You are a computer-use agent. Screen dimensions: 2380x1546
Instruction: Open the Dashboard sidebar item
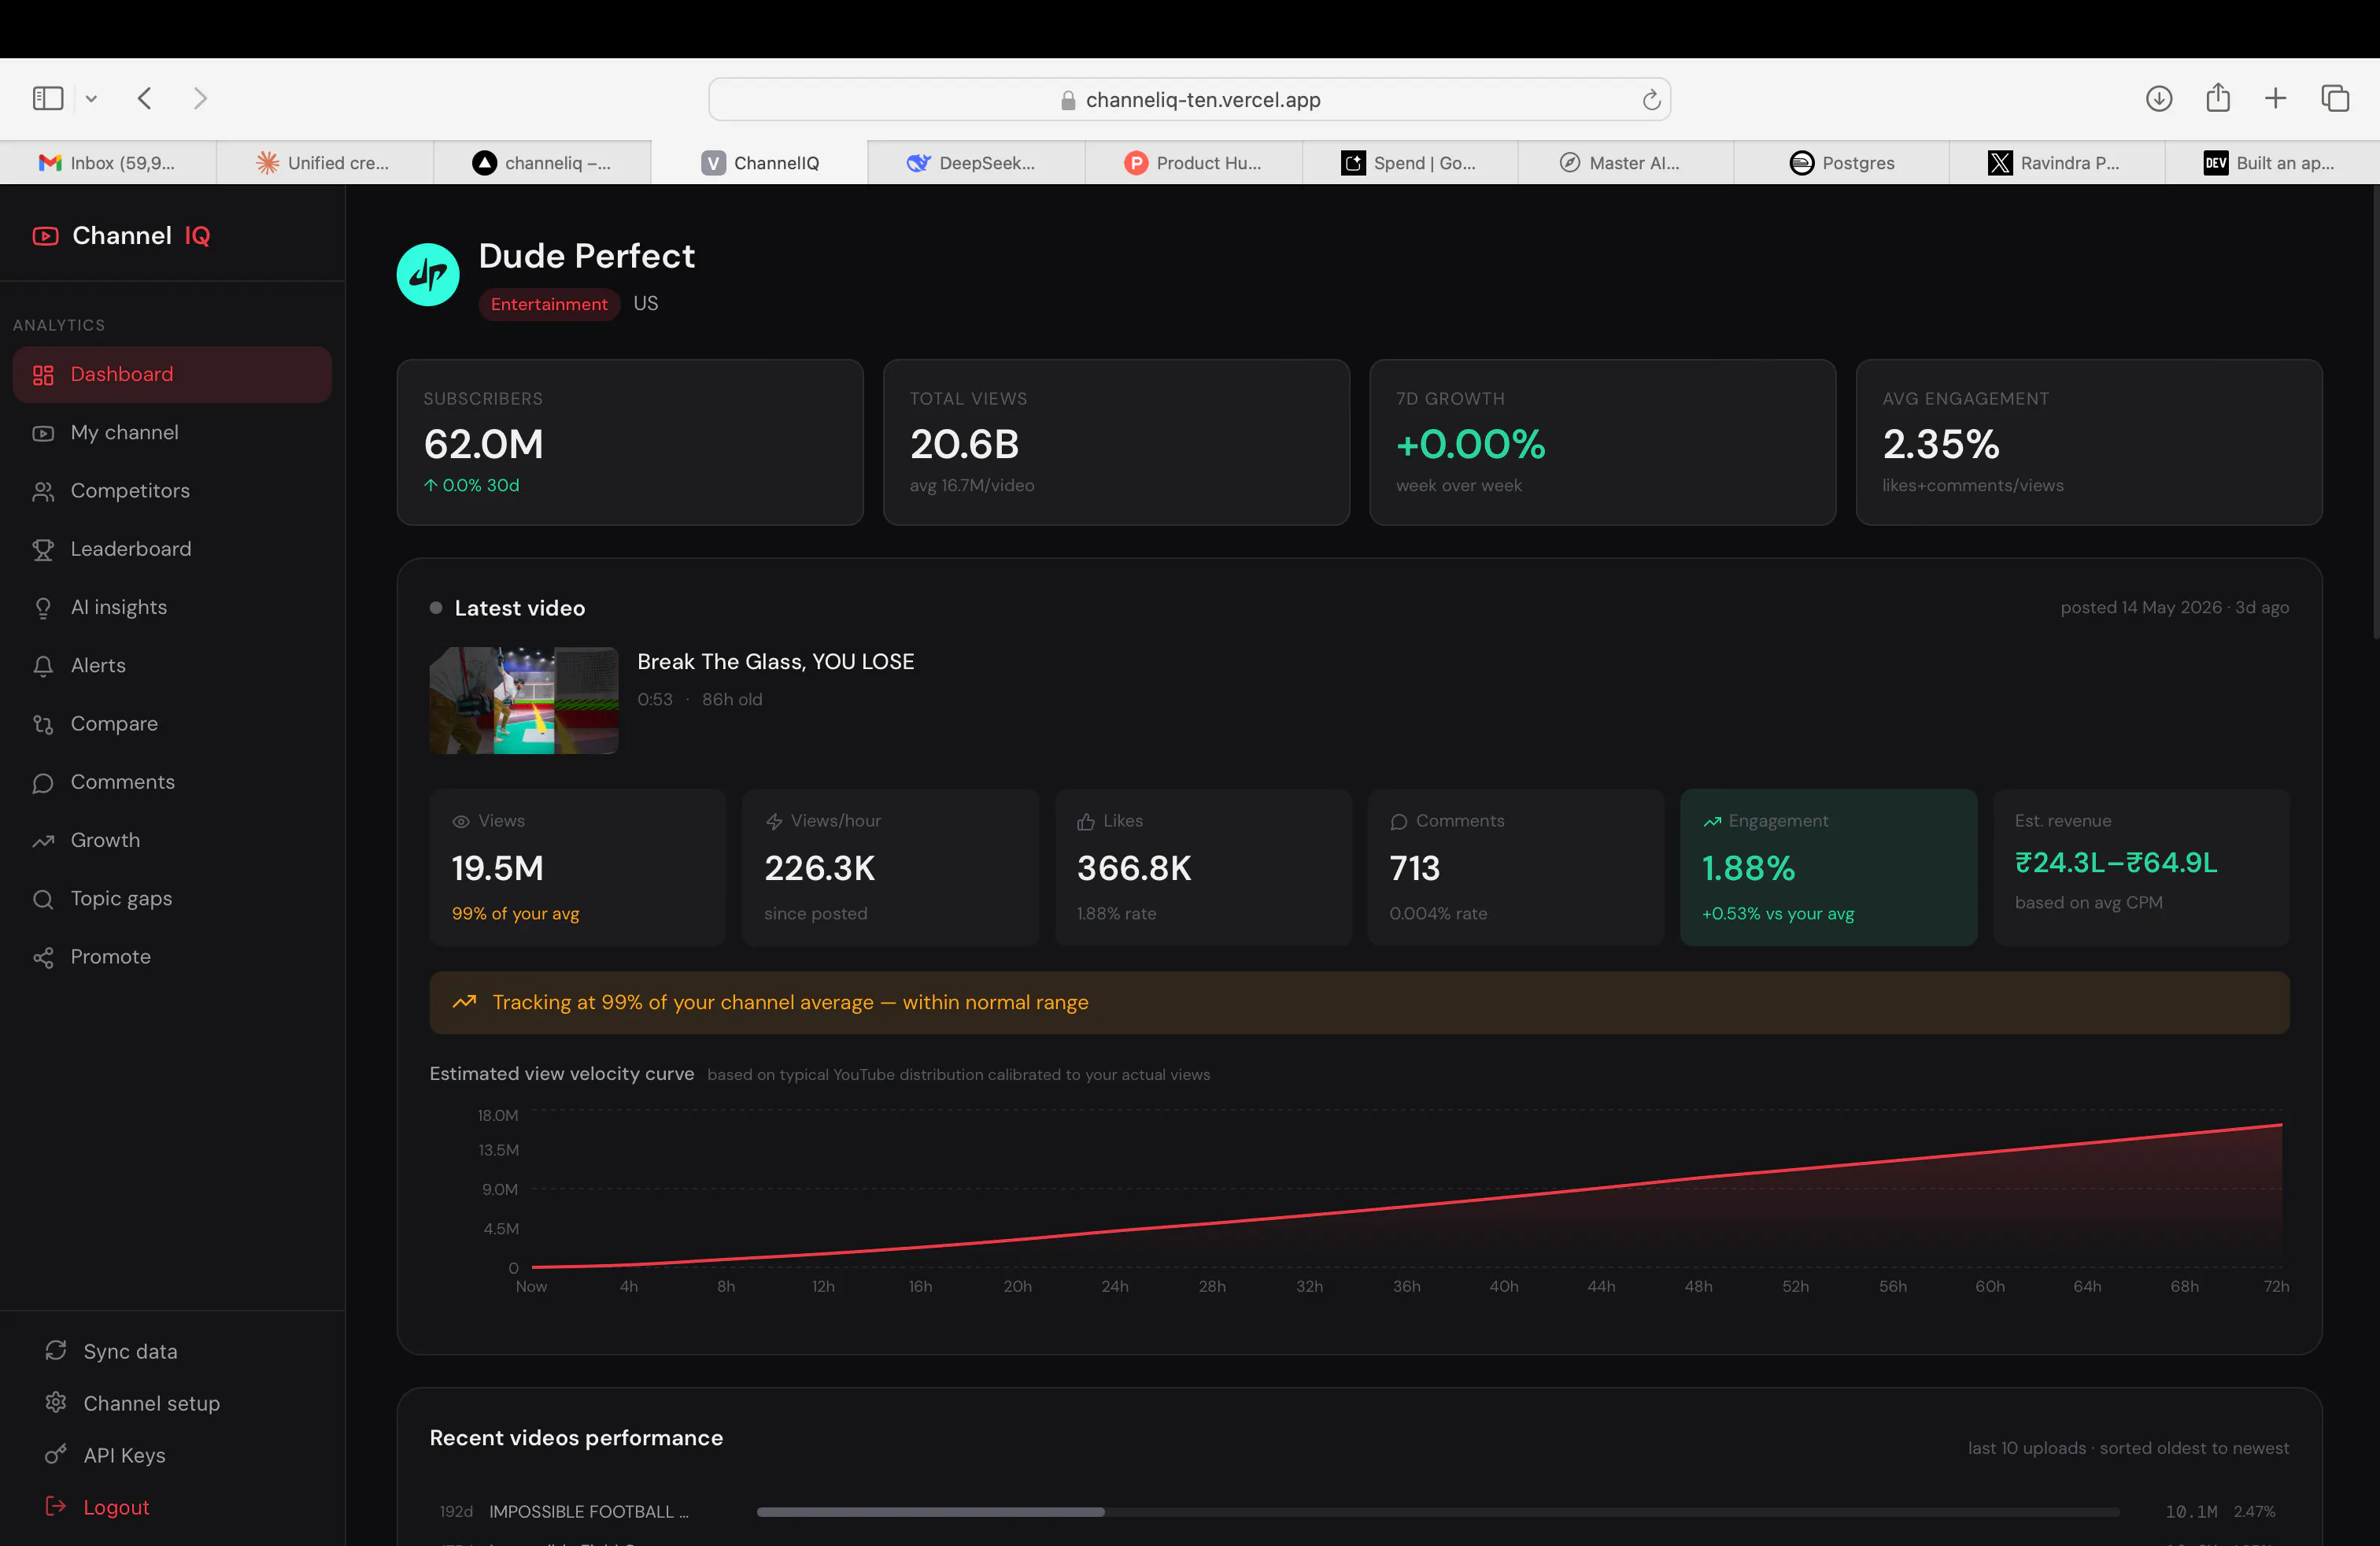172,374
